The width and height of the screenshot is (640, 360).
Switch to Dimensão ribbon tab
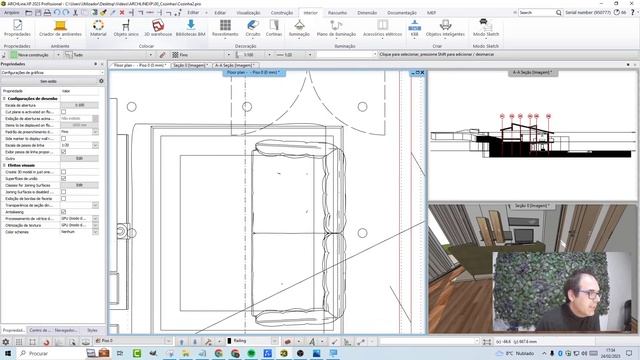pyautogui.click(x=367, y=13)
